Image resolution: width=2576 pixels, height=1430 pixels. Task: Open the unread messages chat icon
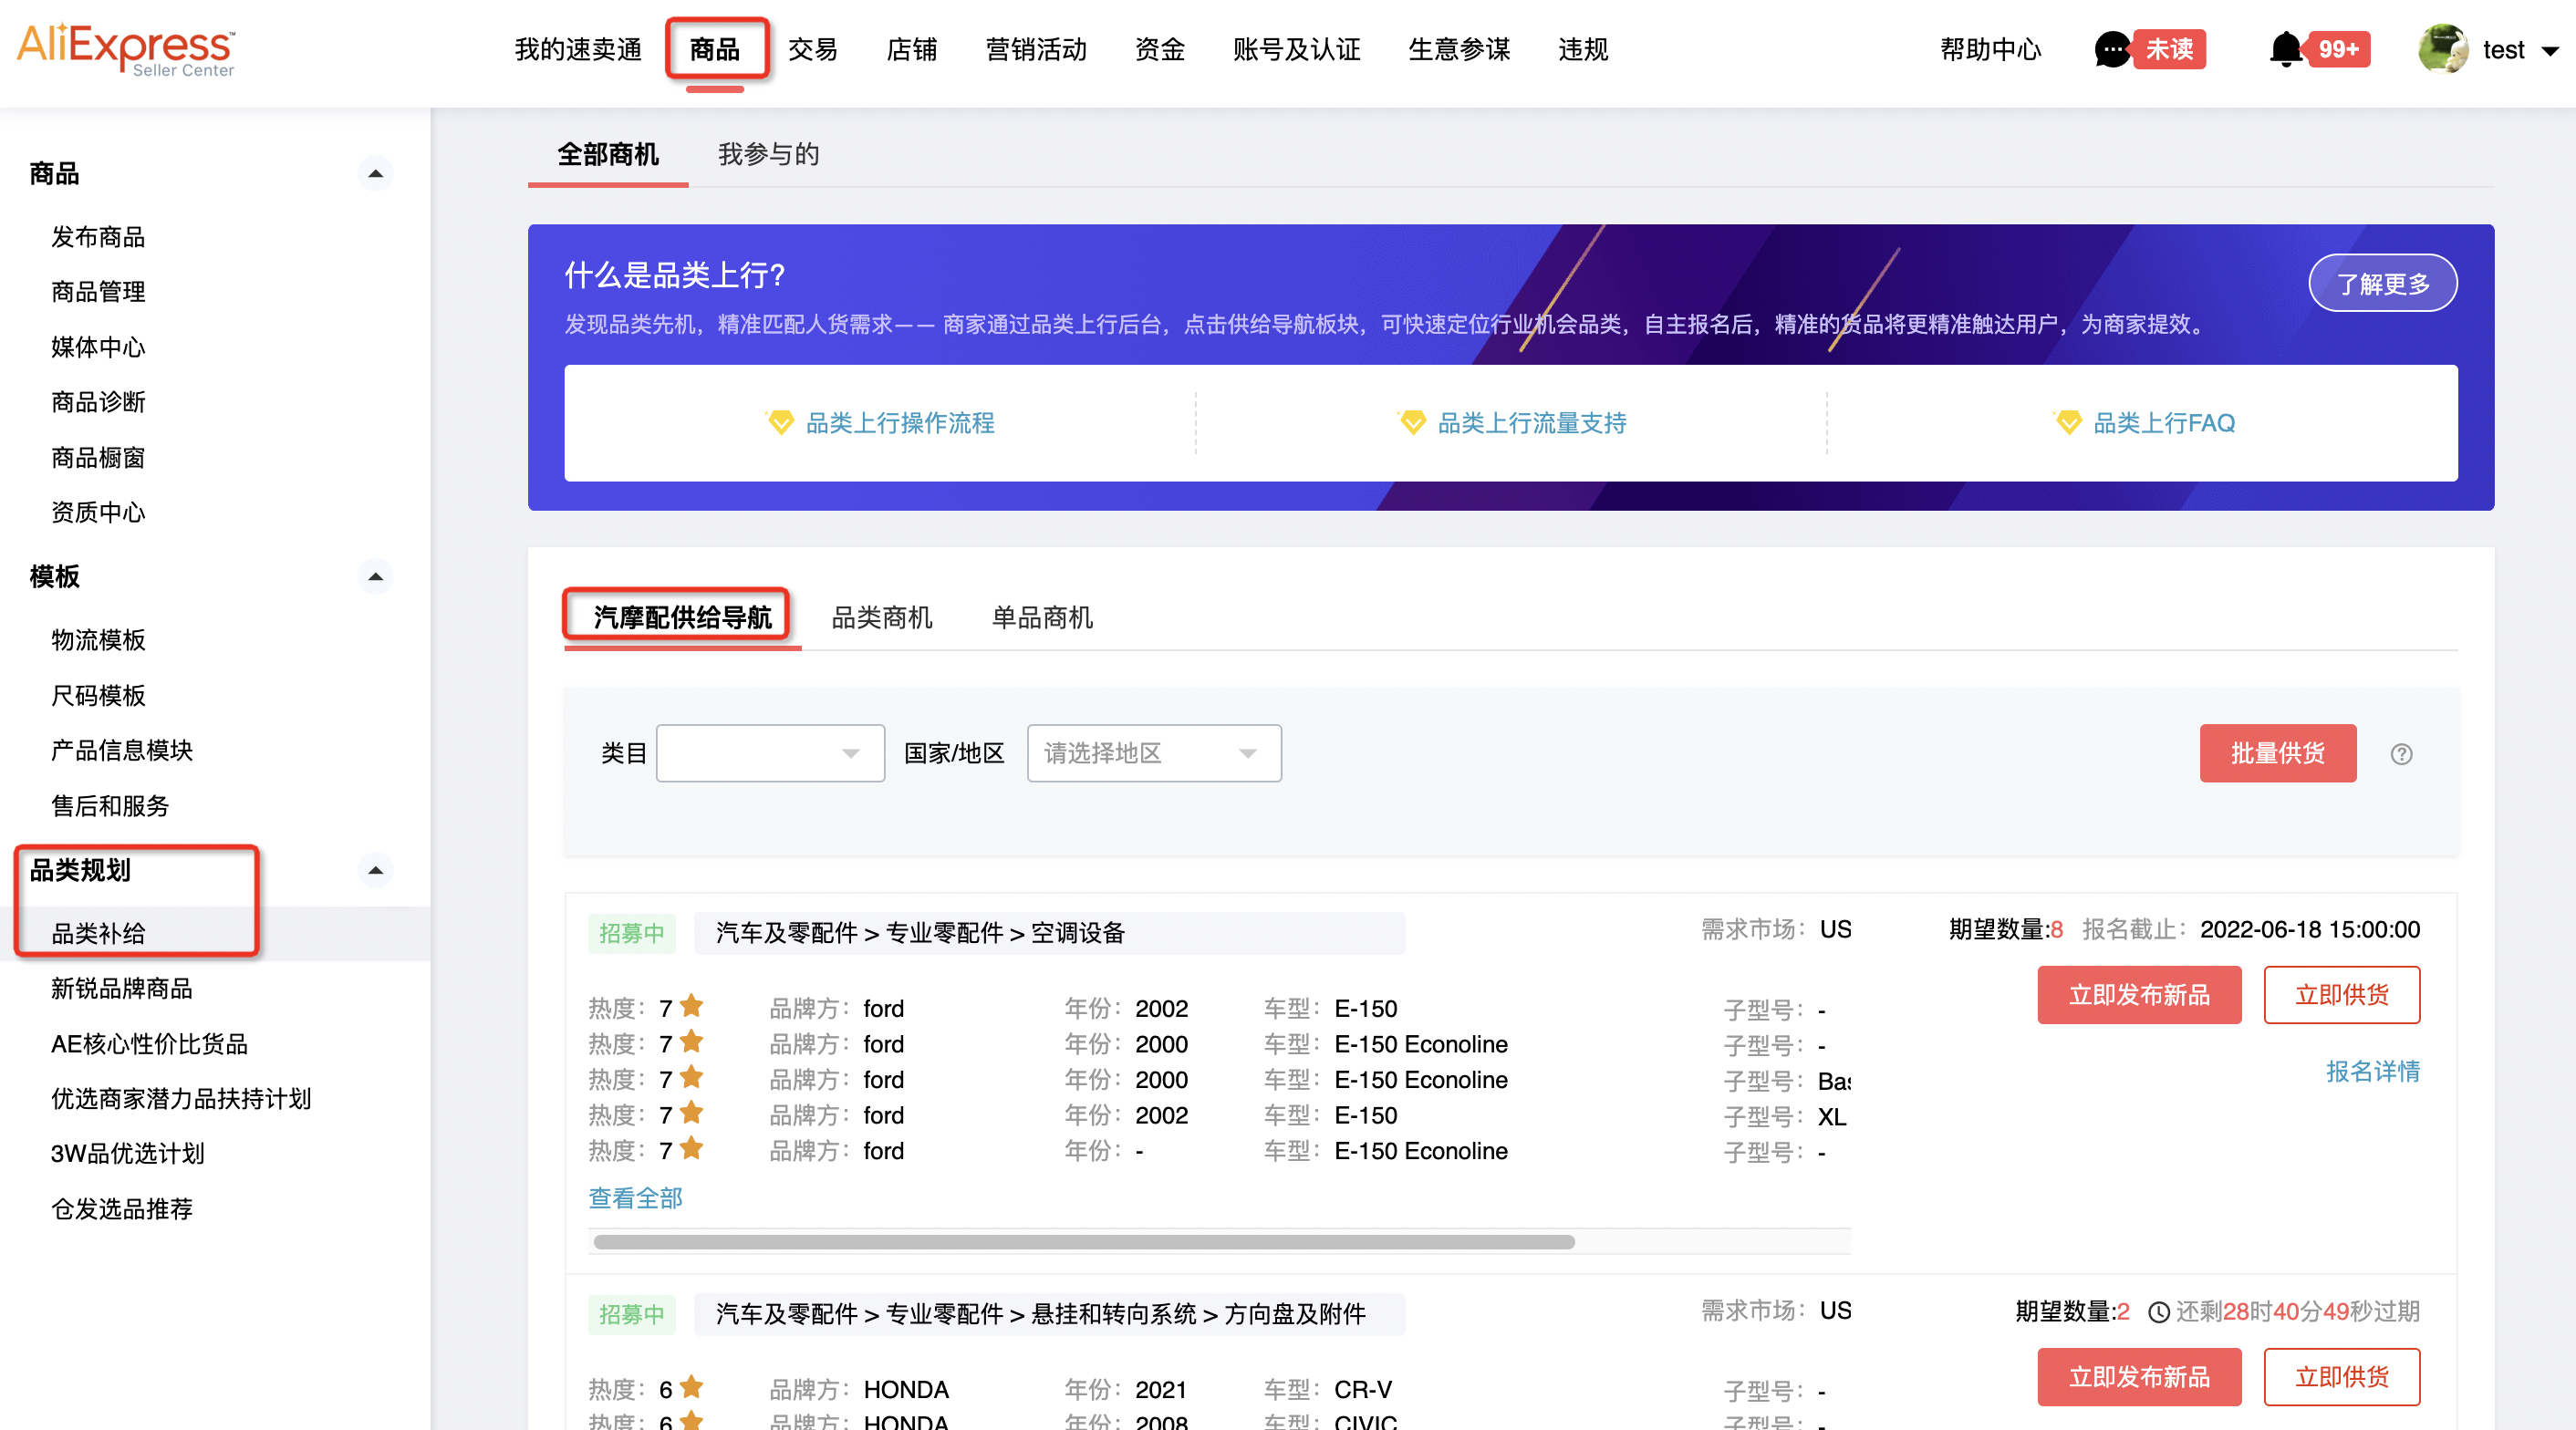click(2112, 49)
